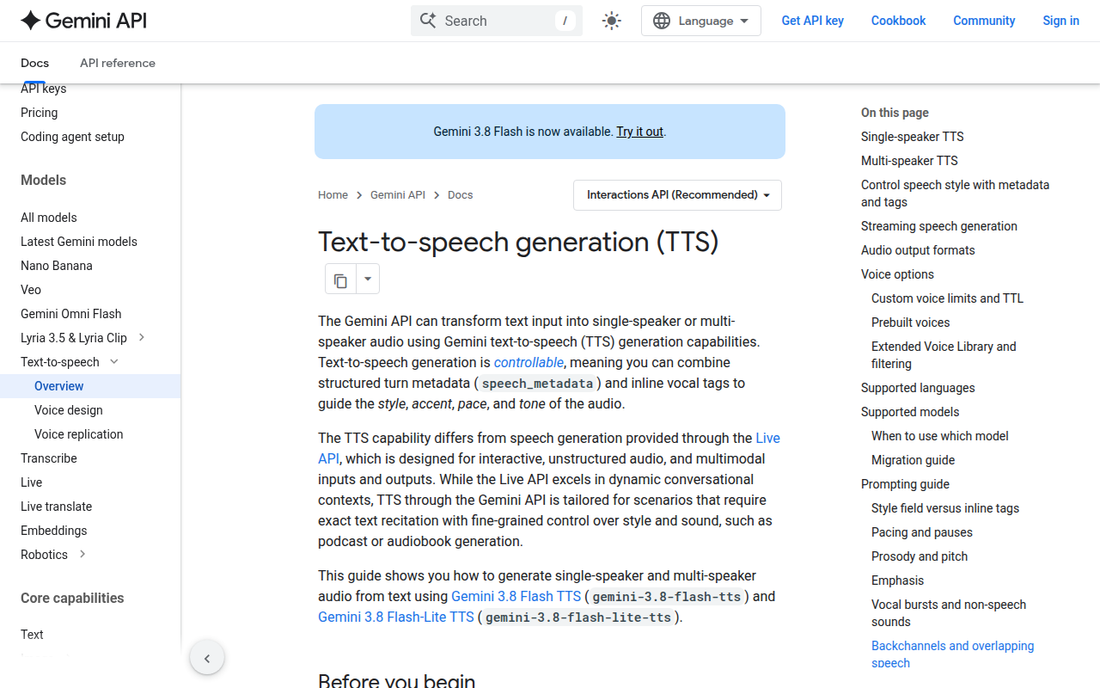Click the controllable link
The width and height of the screenshot is (1100, 688).
click(x=528, y=363)
